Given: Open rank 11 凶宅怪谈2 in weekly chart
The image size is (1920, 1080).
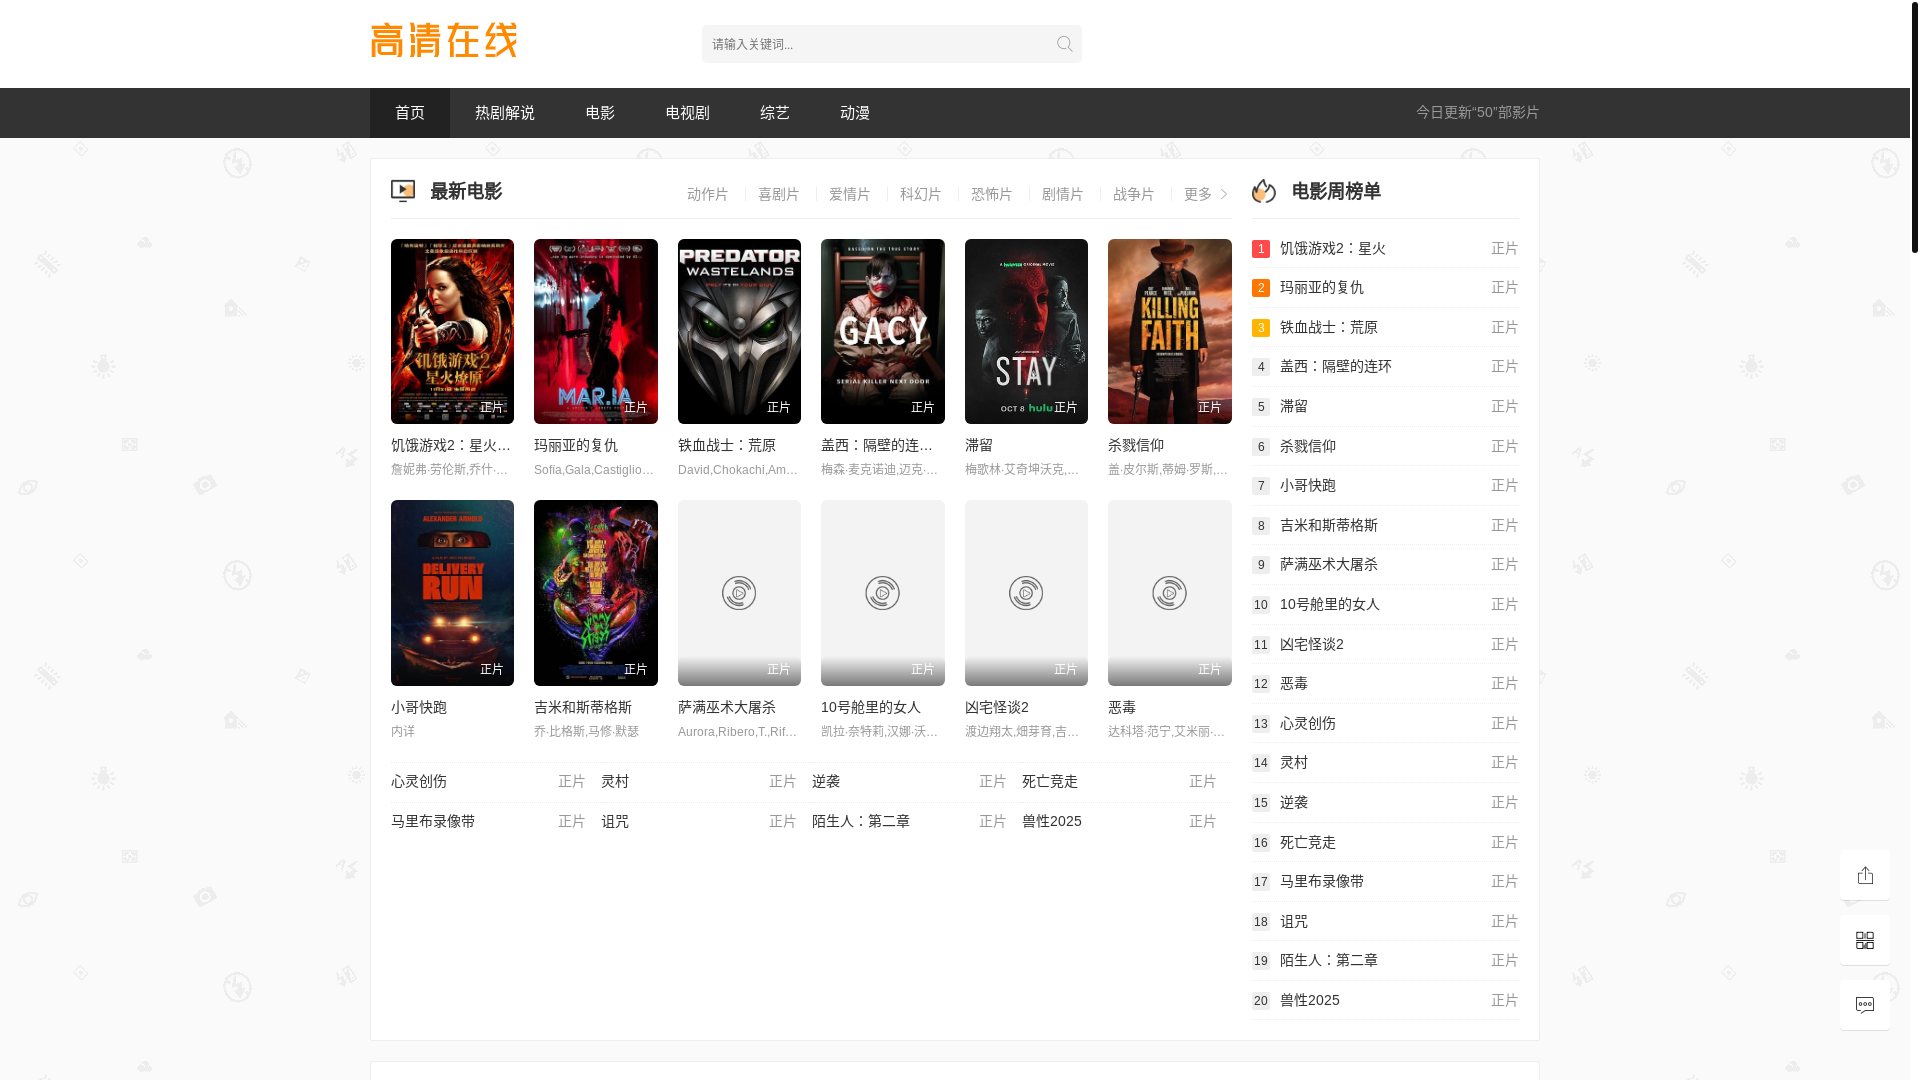Looking at the screenshot, I should [1385, 644].
